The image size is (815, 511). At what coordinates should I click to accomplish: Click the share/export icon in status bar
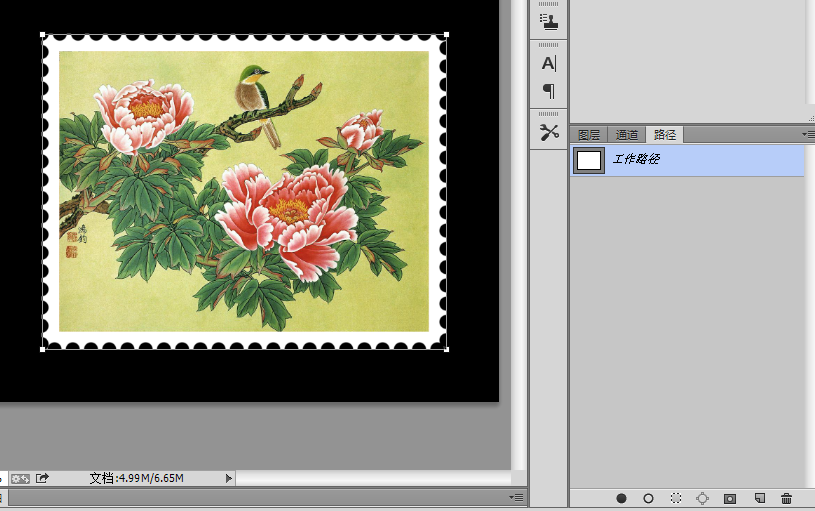(x=42, y=478)
